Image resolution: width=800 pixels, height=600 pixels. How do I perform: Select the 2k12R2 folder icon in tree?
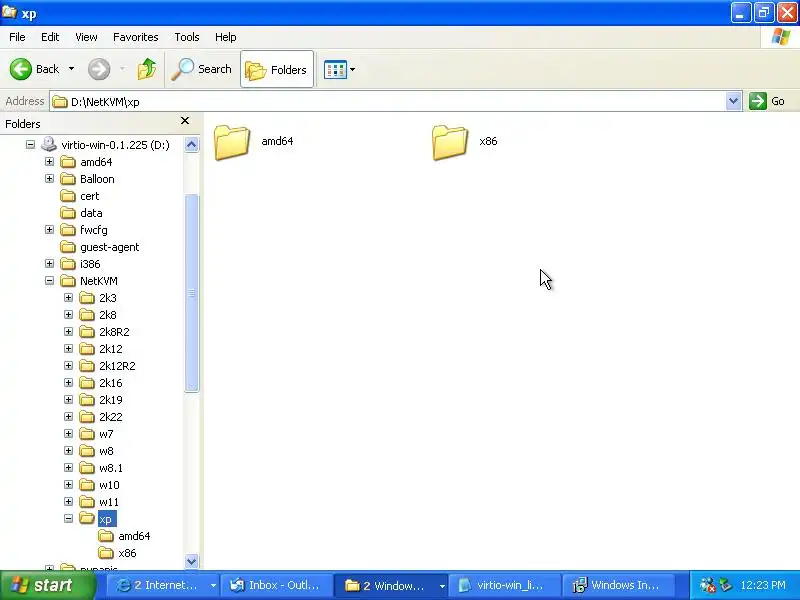[87, 366]
